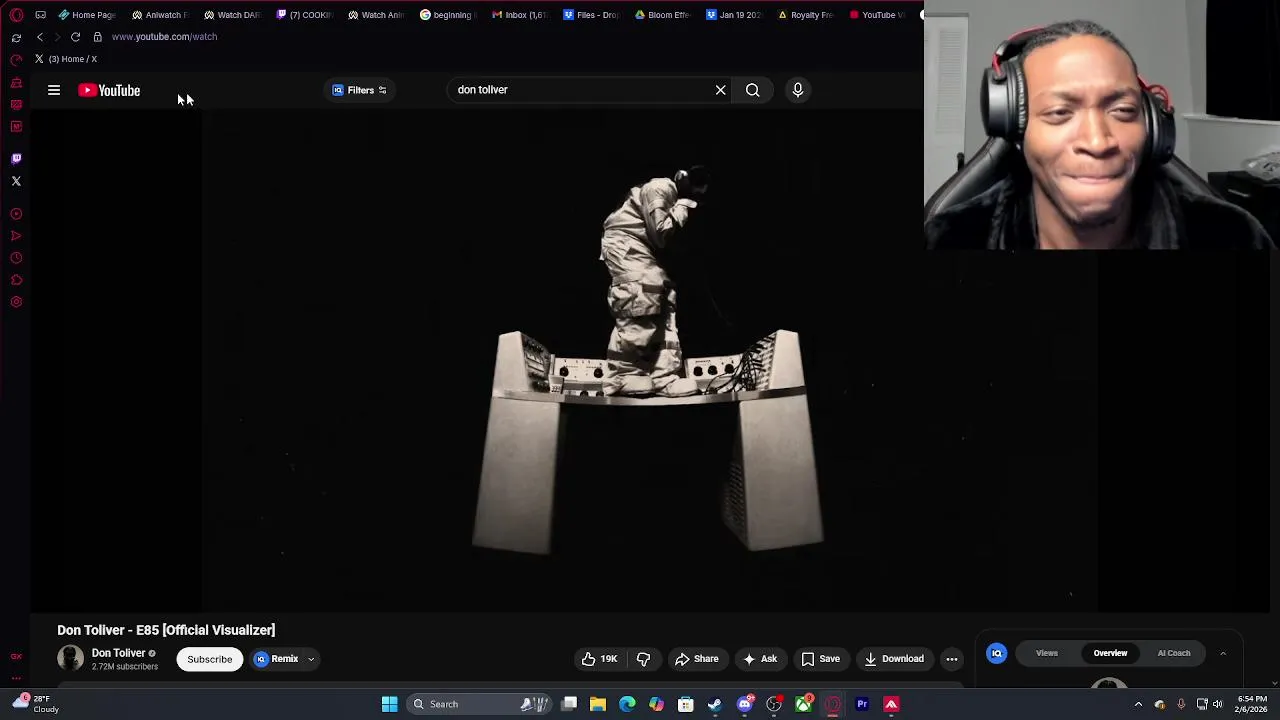Go back using browser back arrow
Image resolution: width=1280 pixels, height=720 pixels.
(x=40, y=36)
